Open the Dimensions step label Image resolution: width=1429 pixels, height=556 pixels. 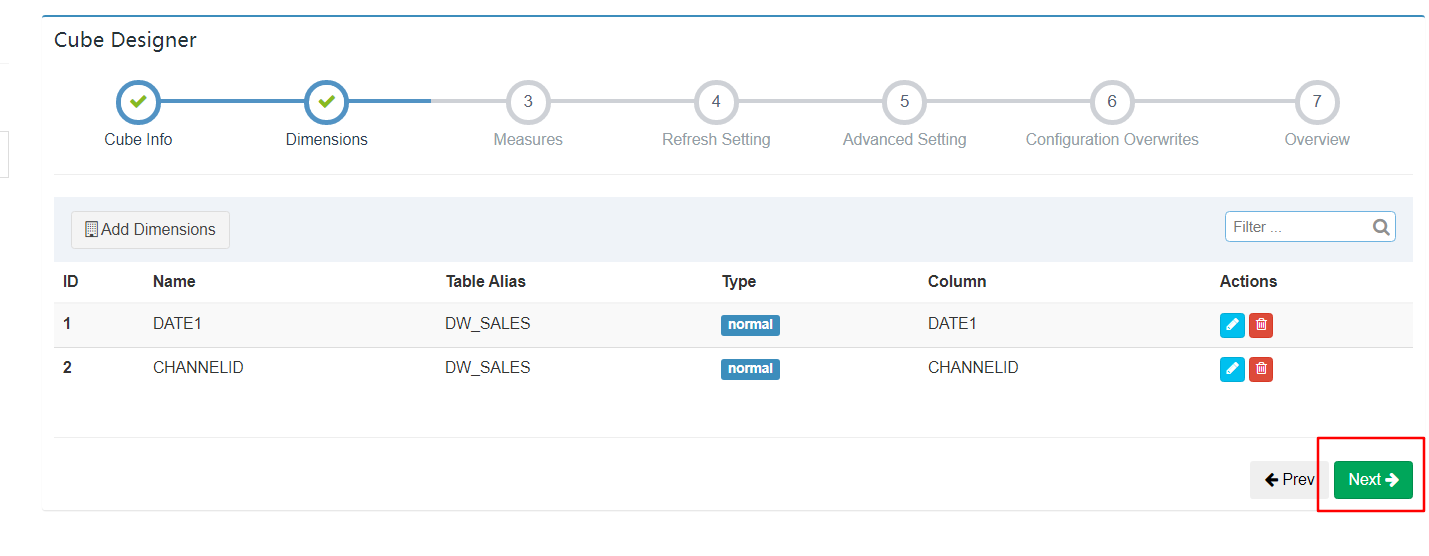(x=326, y=140)
